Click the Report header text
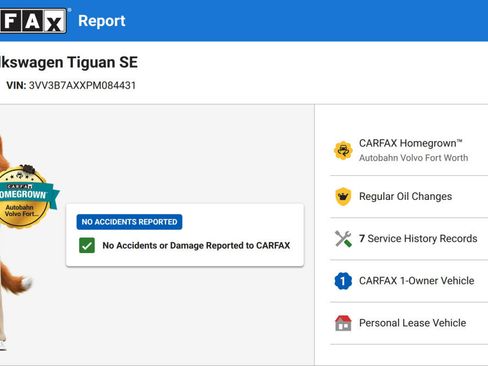 click(x=102, y=21)
